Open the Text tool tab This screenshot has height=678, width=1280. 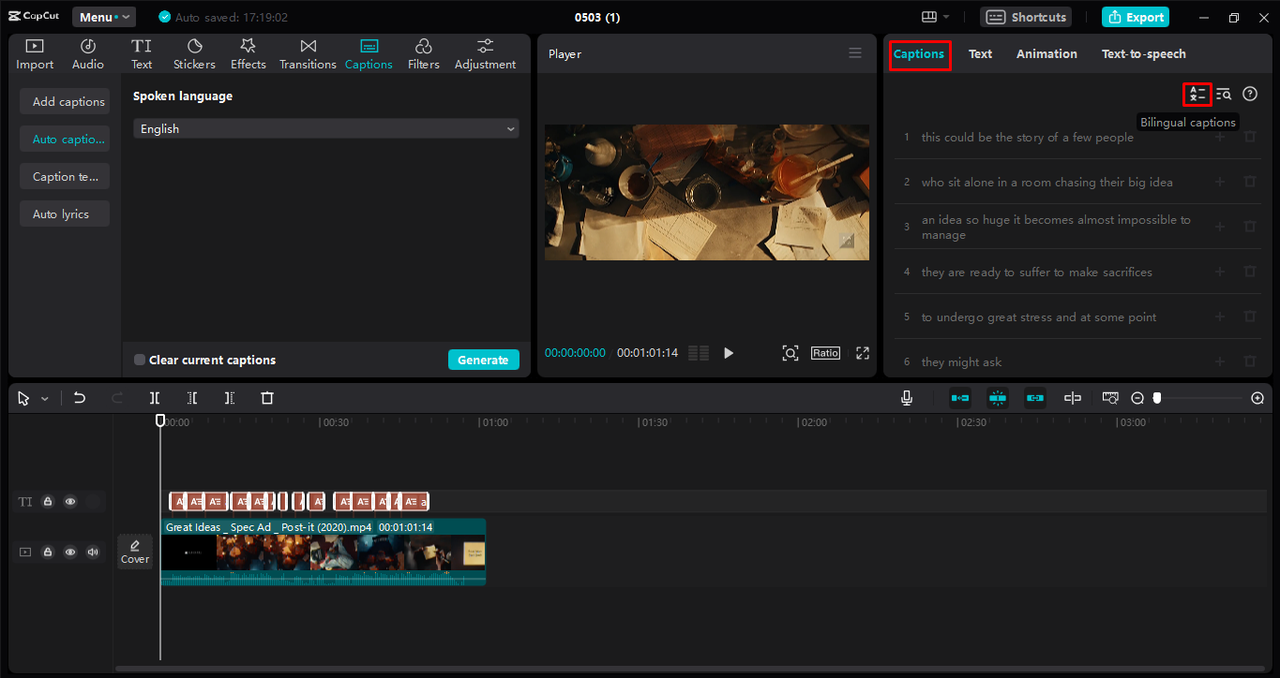point(142,54)
